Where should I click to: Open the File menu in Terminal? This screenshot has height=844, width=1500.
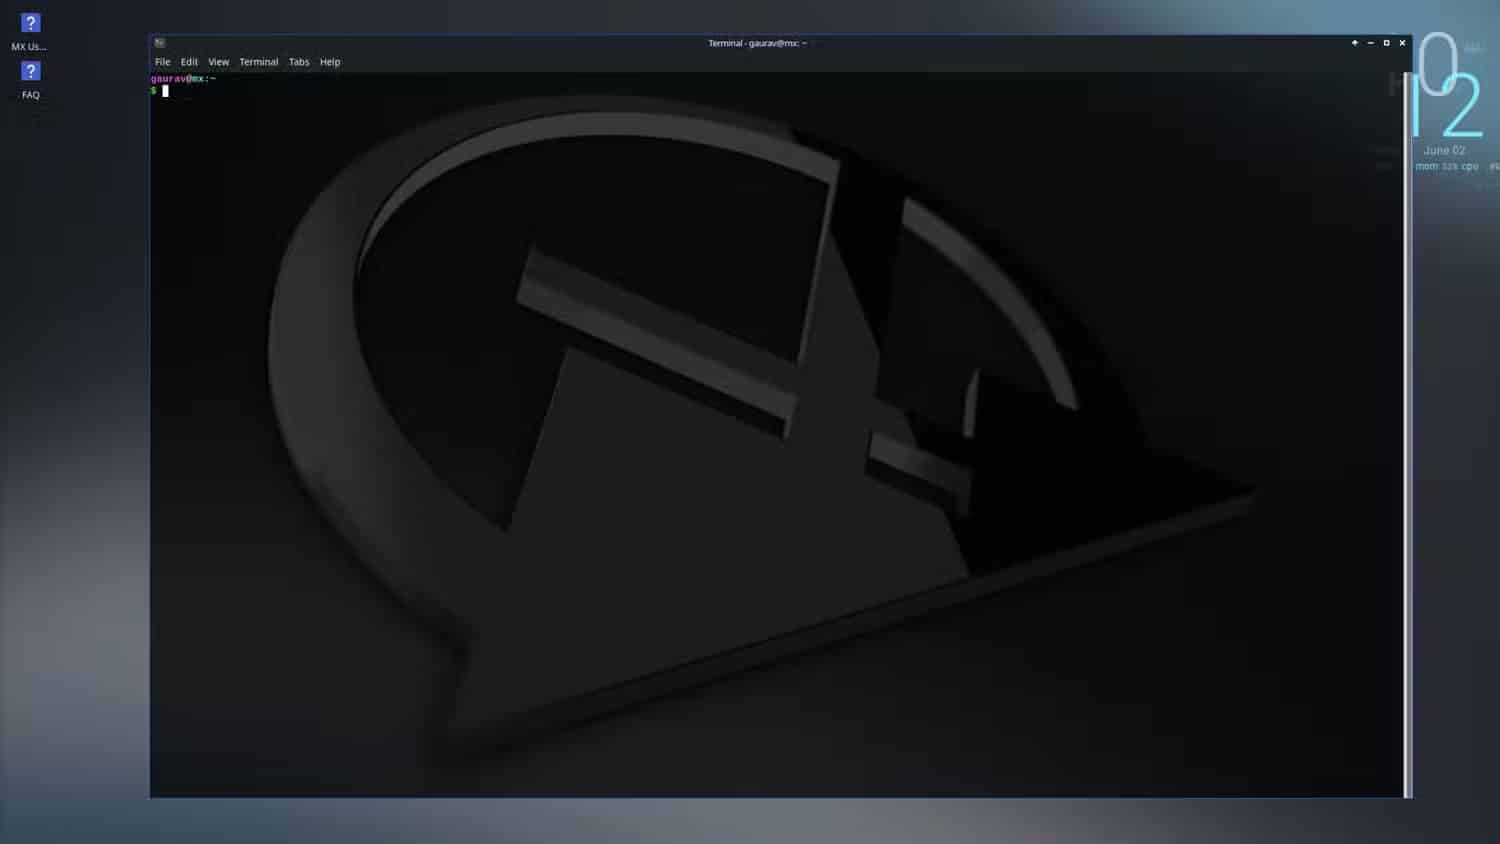point(162,62)
